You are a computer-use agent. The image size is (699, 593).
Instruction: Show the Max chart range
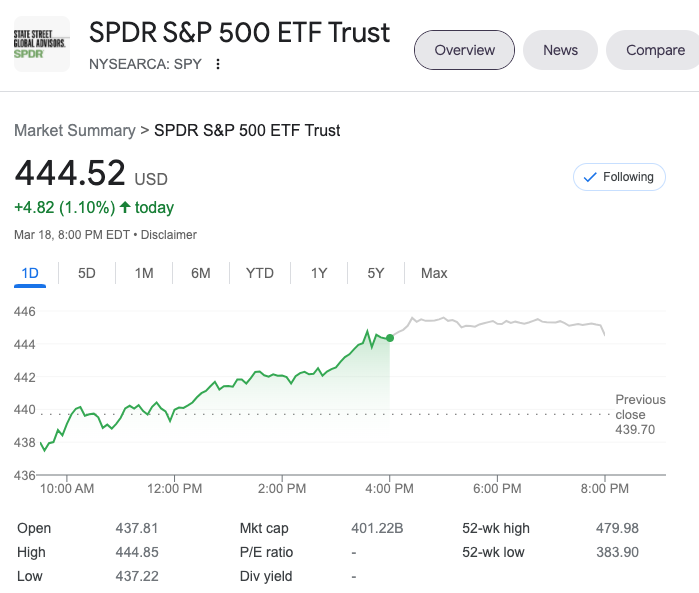(x=434, y=273)
